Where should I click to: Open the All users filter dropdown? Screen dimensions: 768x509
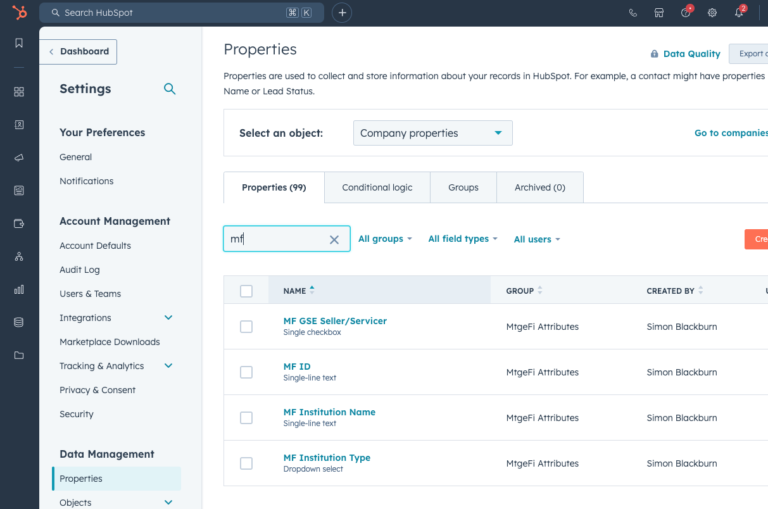click(537, 240)
